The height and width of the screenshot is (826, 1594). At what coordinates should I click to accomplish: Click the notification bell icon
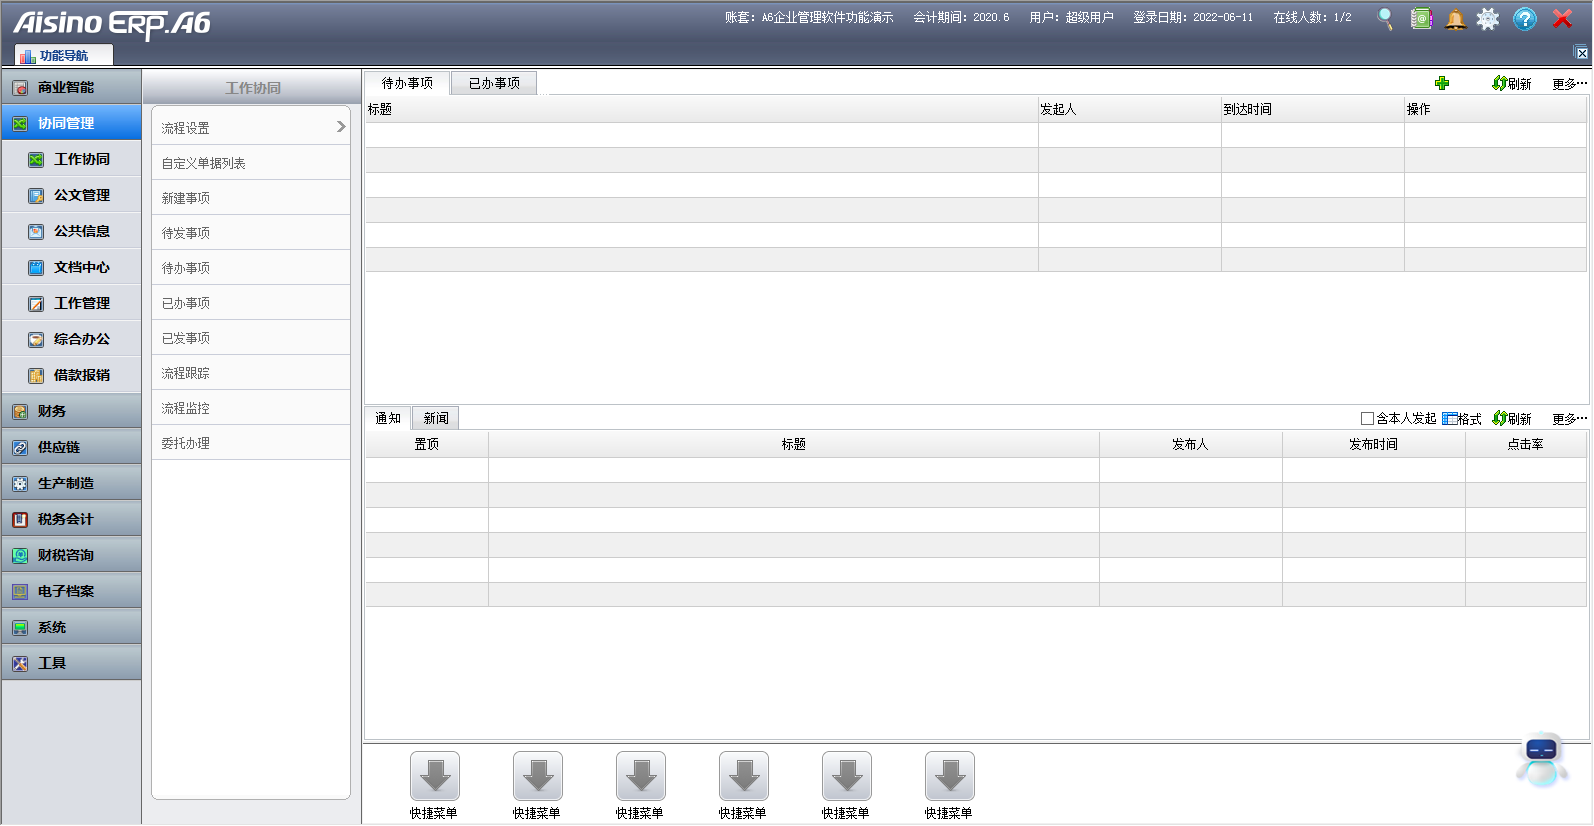(x=1456, y=19)
